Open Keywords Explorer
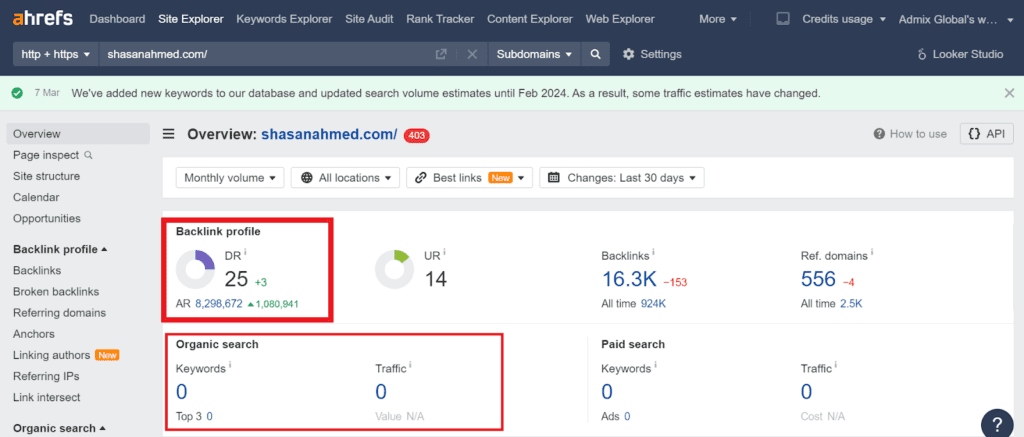 284,19
